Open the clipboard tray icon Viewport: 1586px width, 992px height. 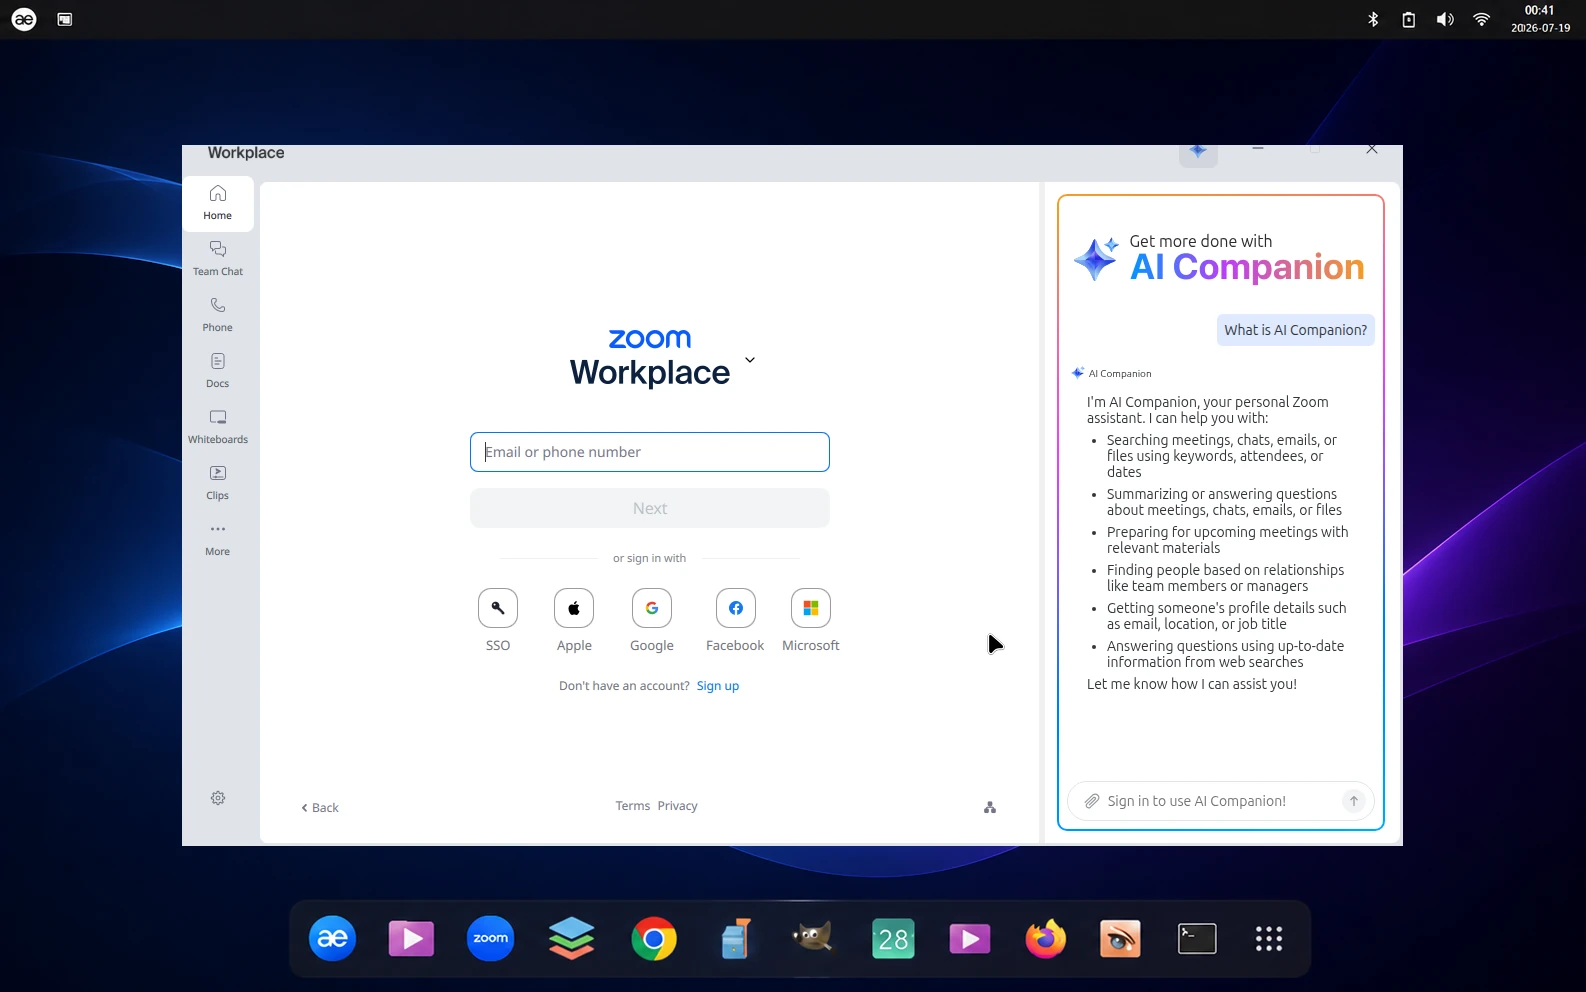pyautogui.click(x=1409, y=19)
